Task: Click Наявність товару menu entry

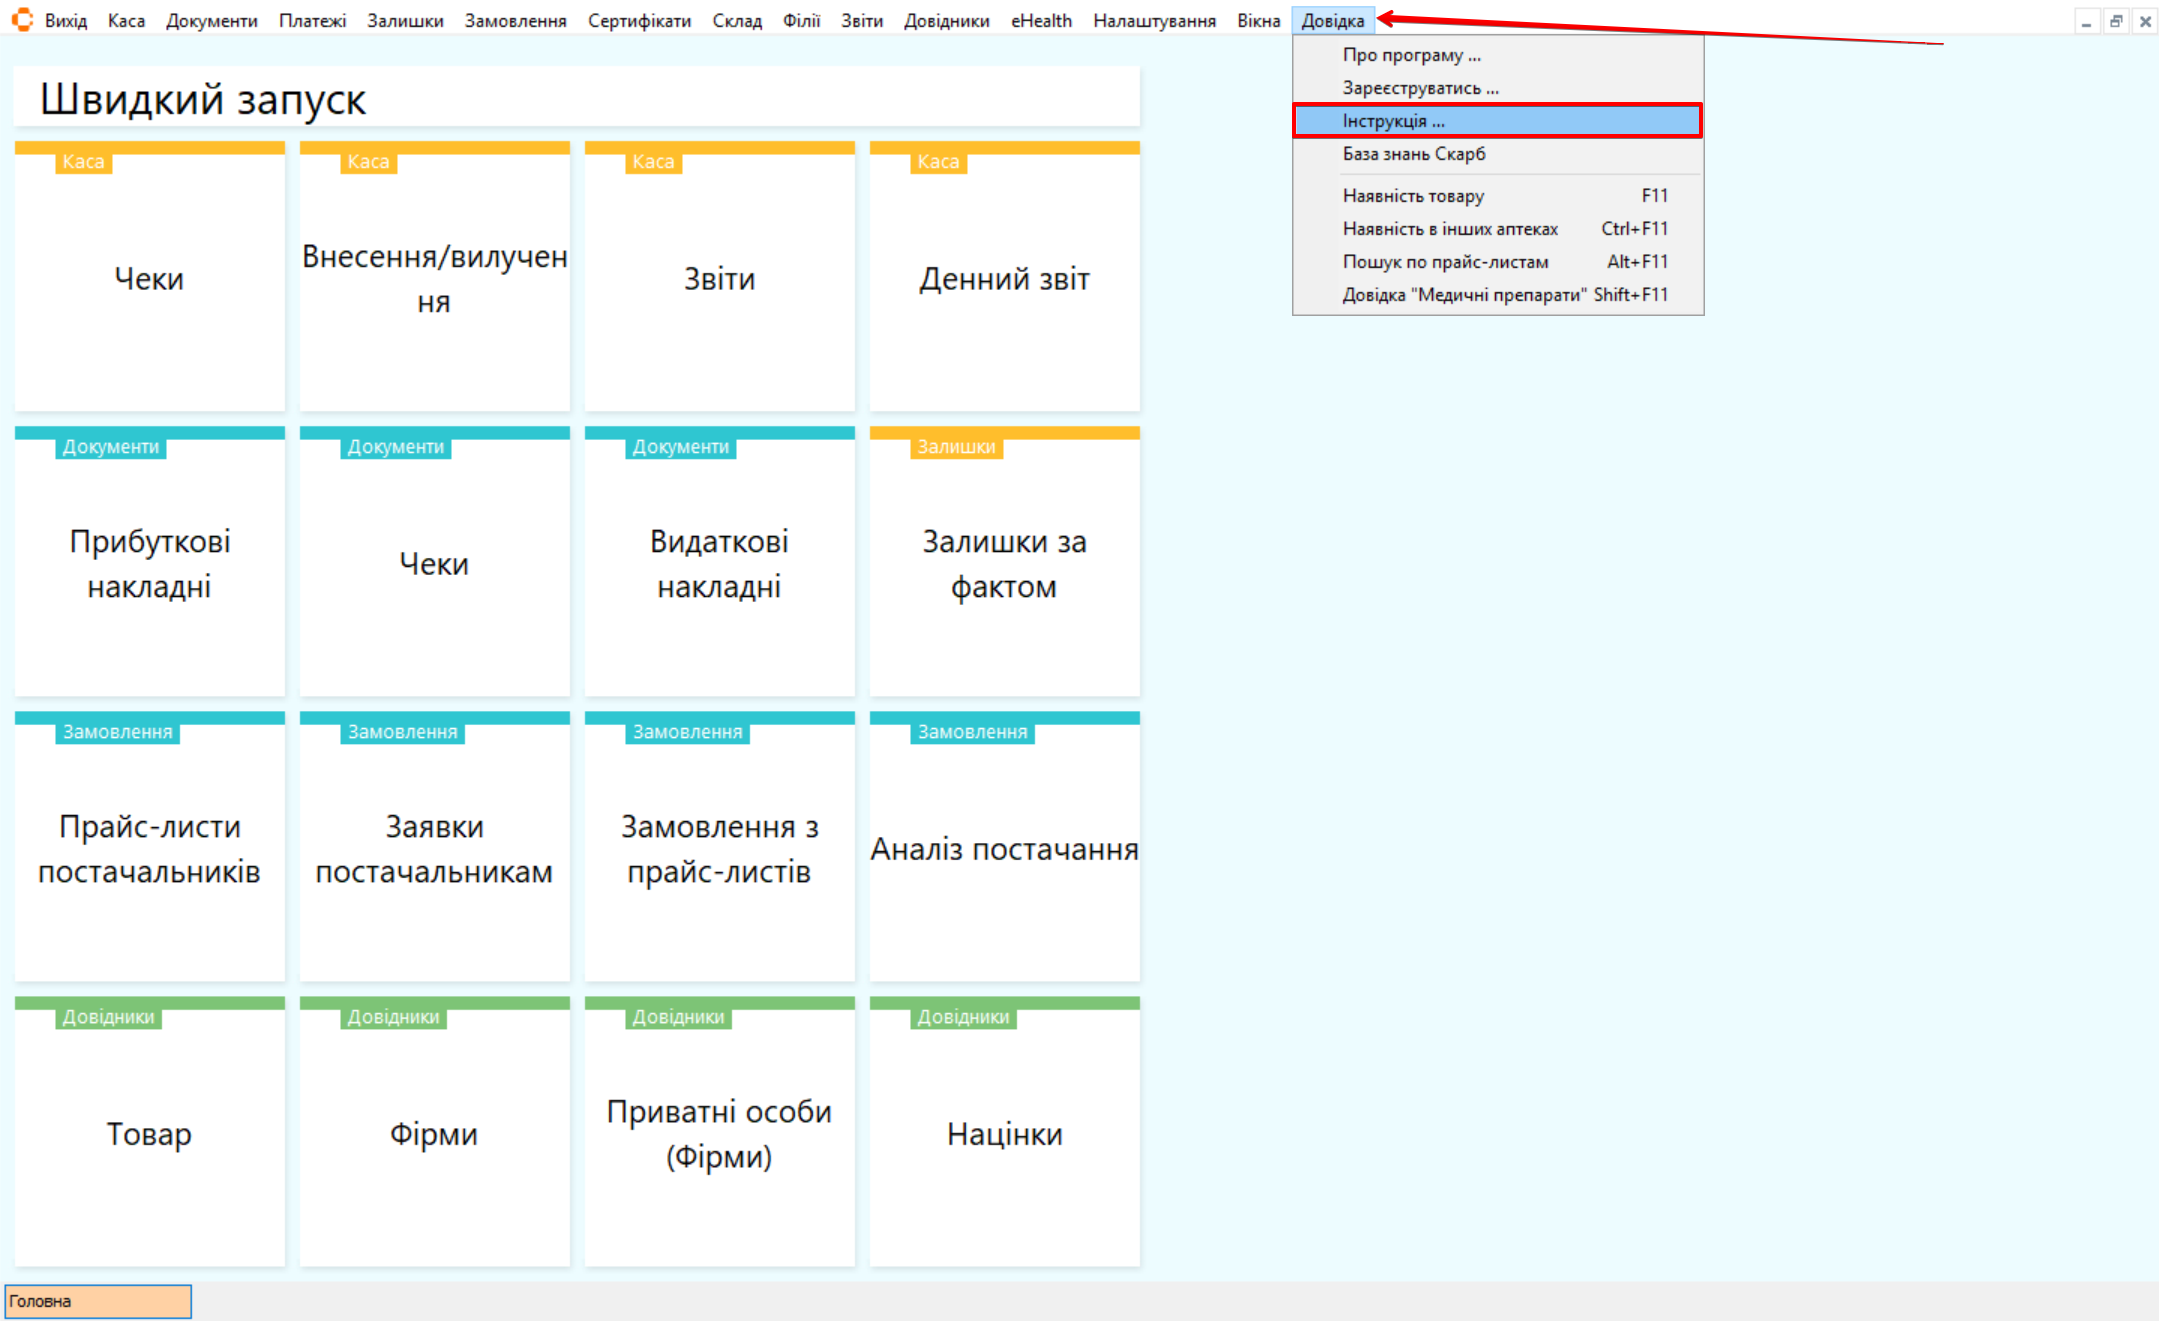Action: pos(1412,196)
